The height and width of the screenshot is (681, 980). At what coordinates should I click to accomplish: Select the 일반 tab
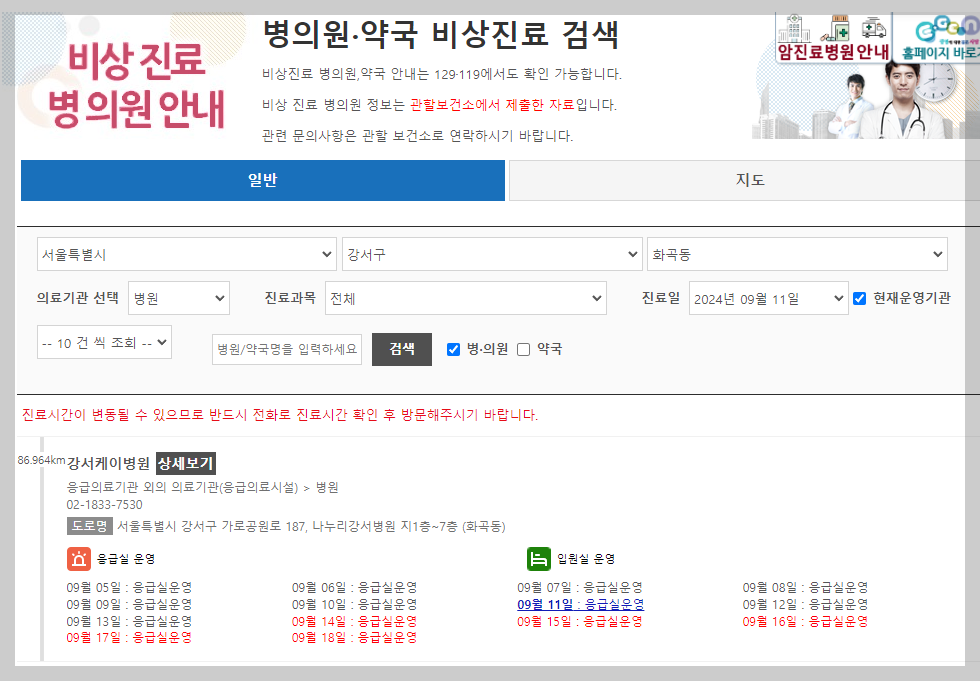262,180
